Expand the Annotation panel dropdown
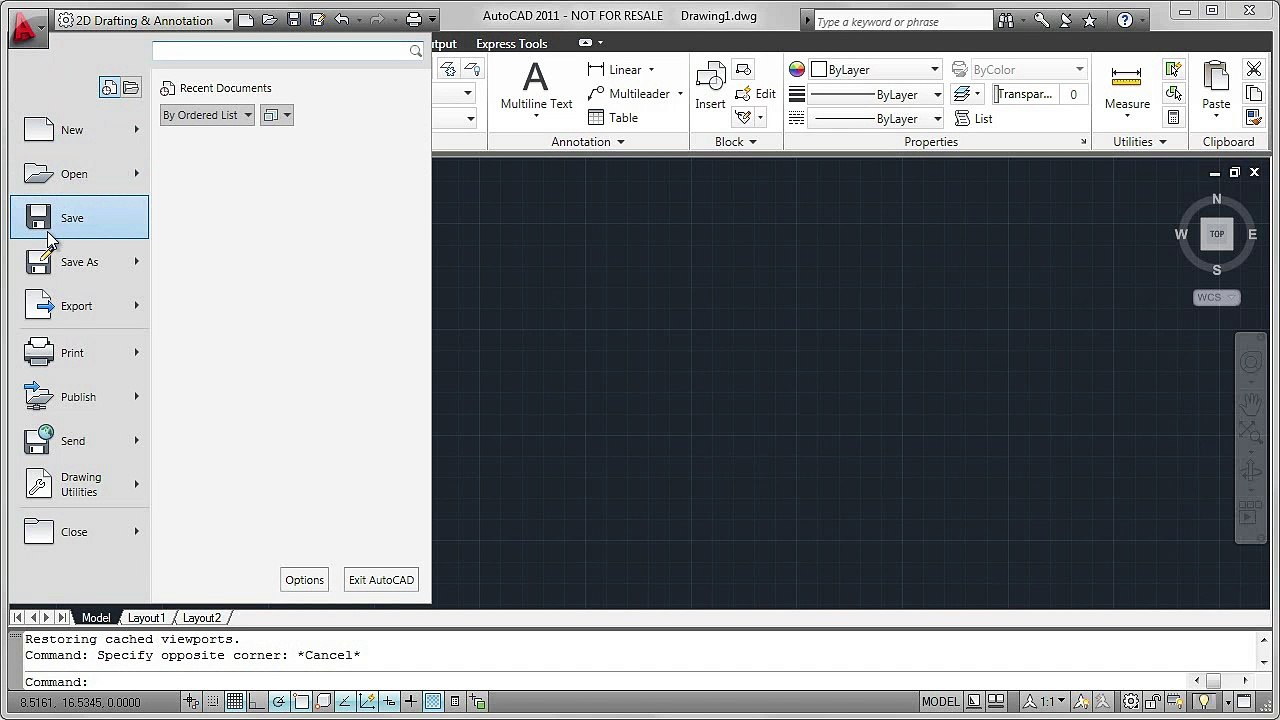Image resolution: width=1280 pixels, height=720 pixels. (587, 142)
